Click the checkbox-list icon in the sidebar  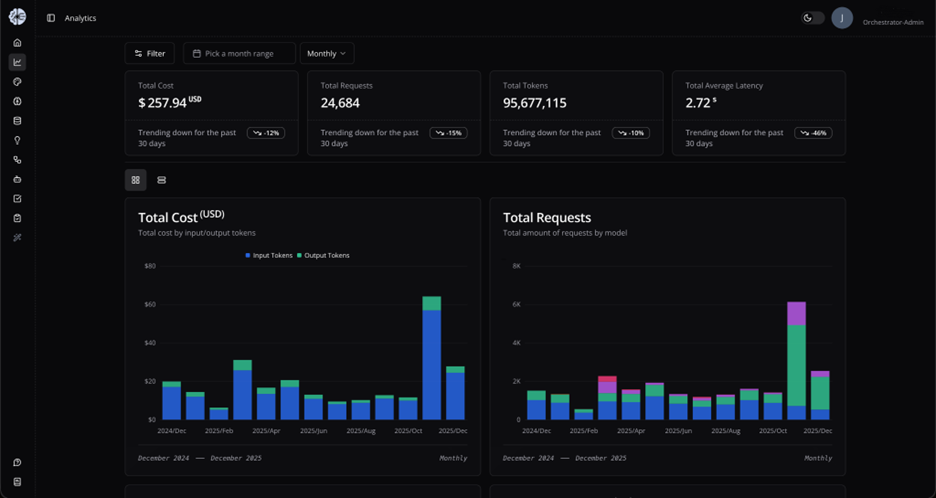tap(17, 199)
